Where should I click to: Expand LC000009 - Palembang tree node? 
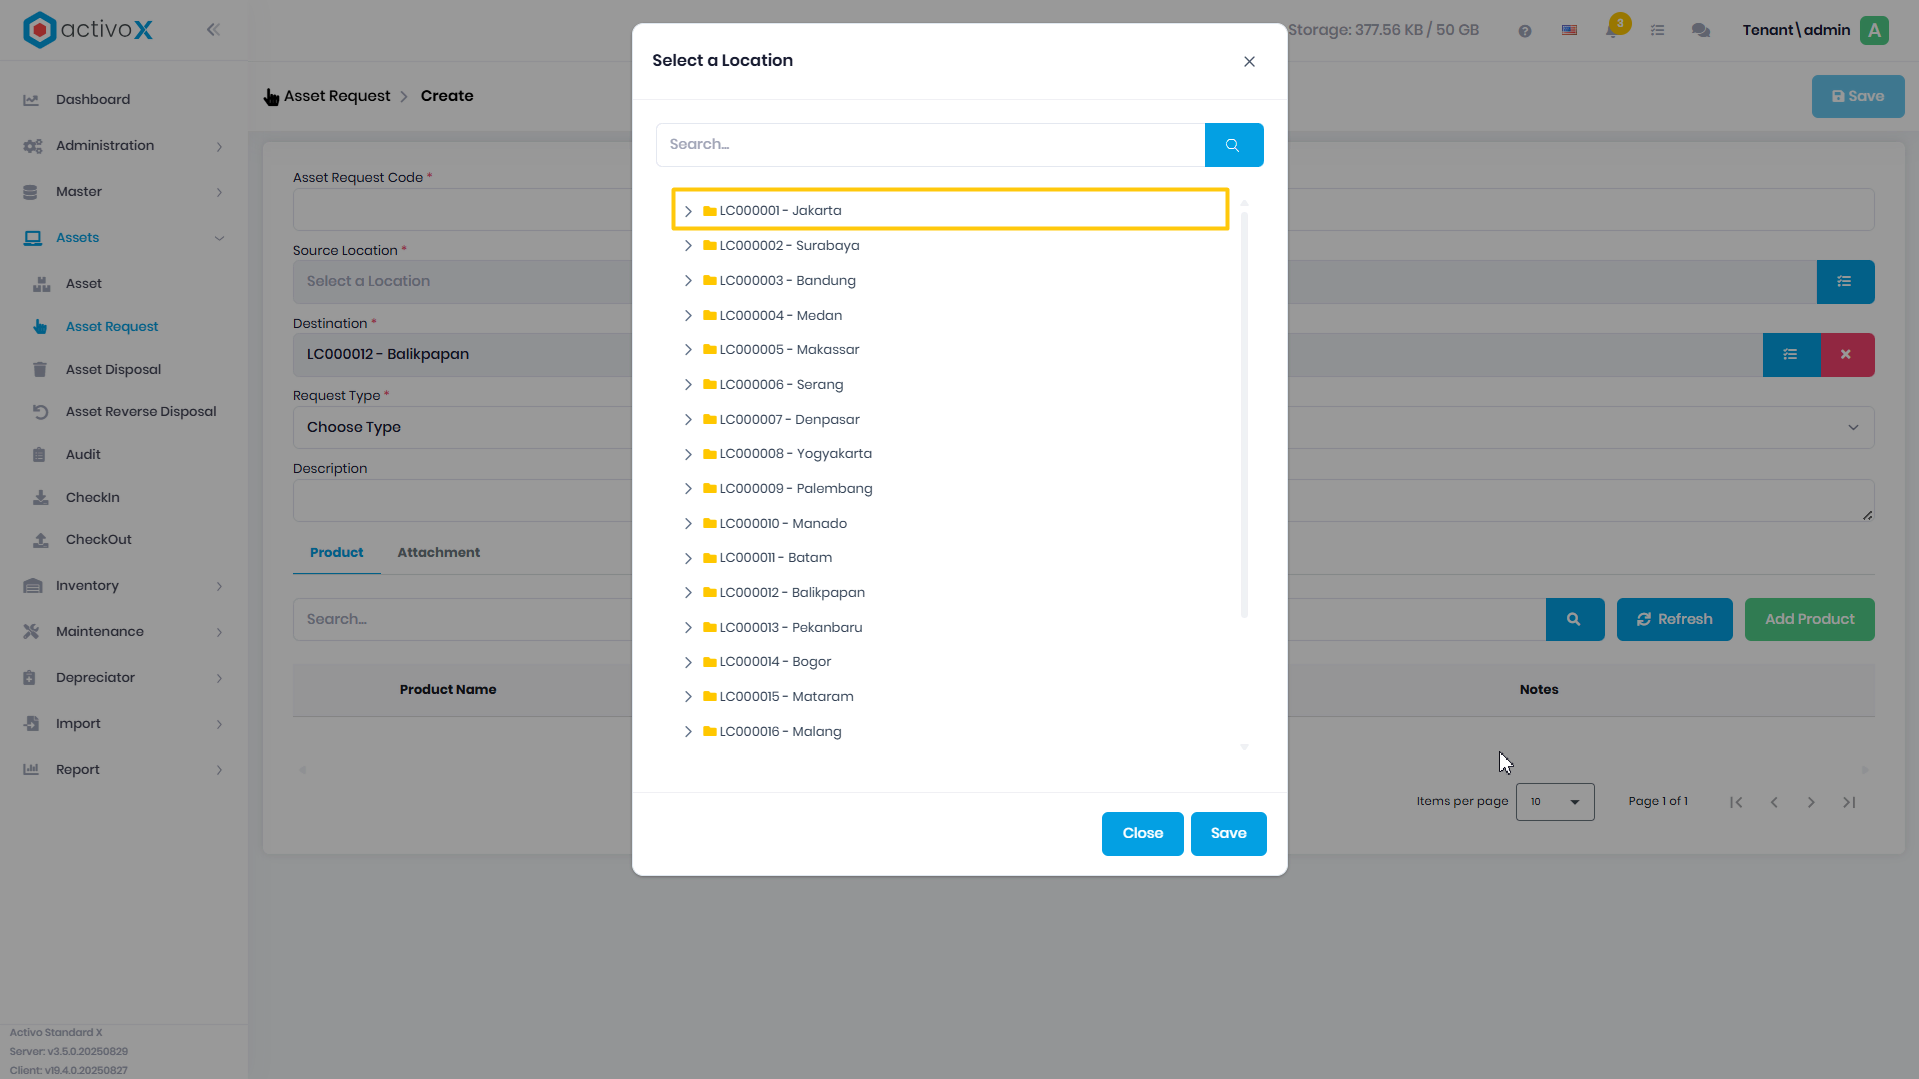click(688, 489)
